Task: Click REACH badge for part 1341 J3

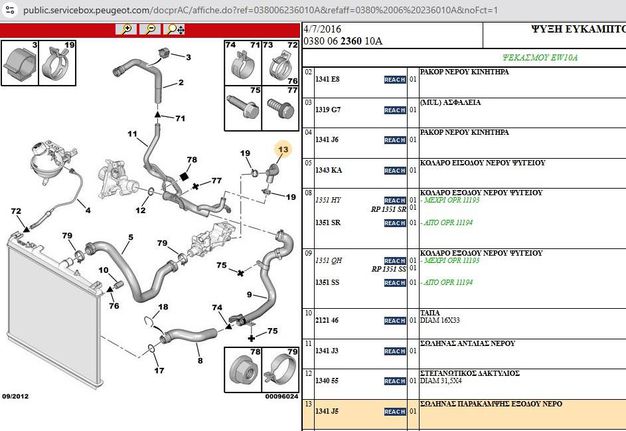Action: click(395, 351)
